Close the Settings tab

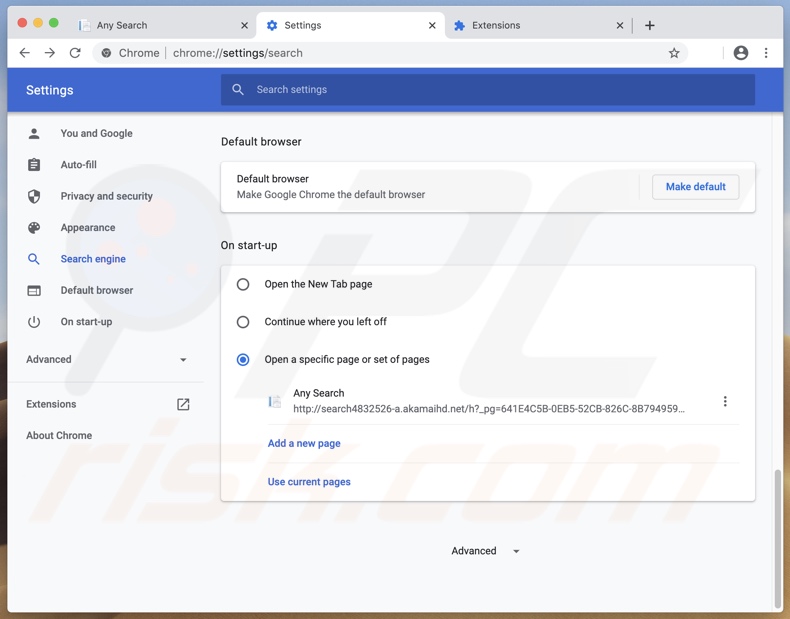point(432,25)
